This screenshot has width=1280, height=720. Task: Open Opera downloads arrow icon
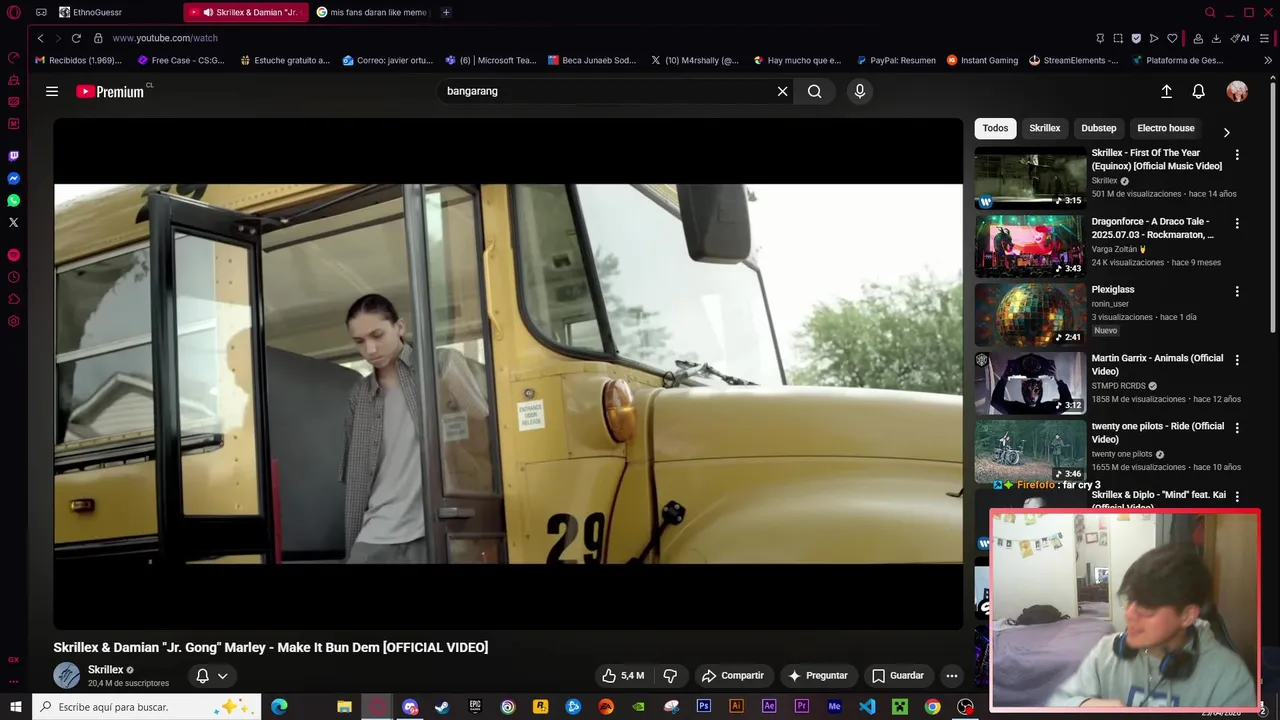coord(1216,38)
